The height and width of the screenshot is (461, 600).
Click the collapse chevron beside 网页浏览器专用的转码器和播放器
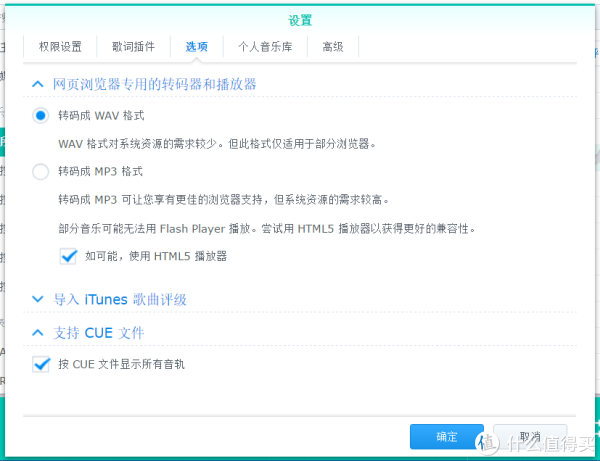(38, 84)
